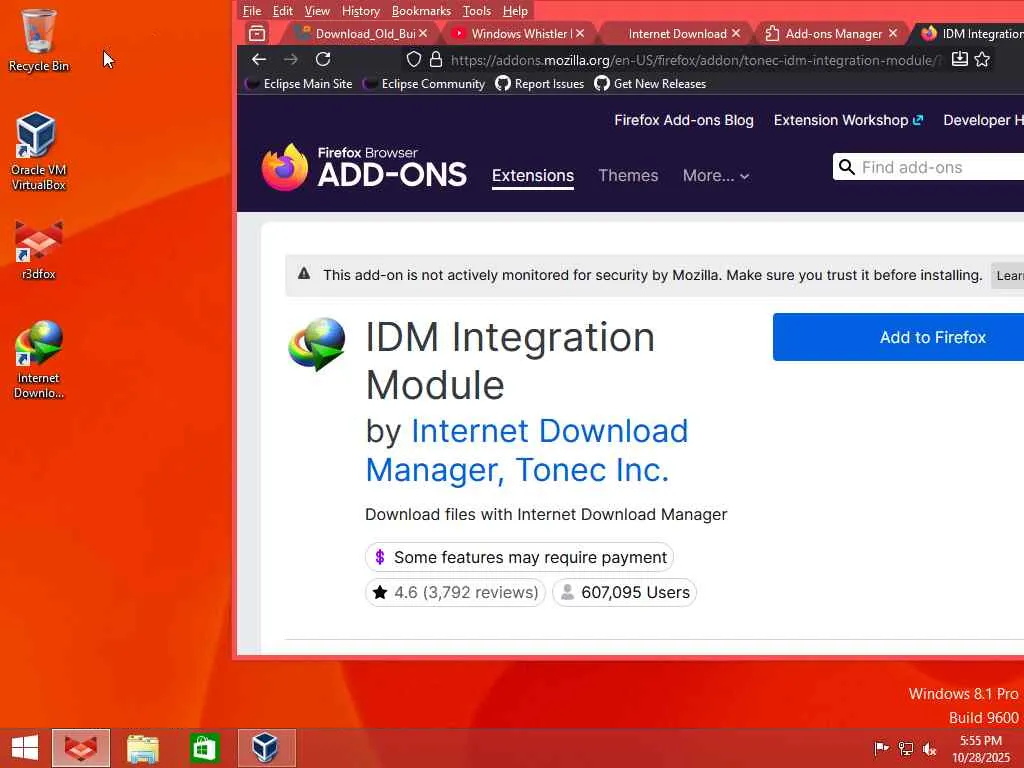Click the browser forward arrow
The width and height of the screenshot is (1024, 768).
point(291,59)
